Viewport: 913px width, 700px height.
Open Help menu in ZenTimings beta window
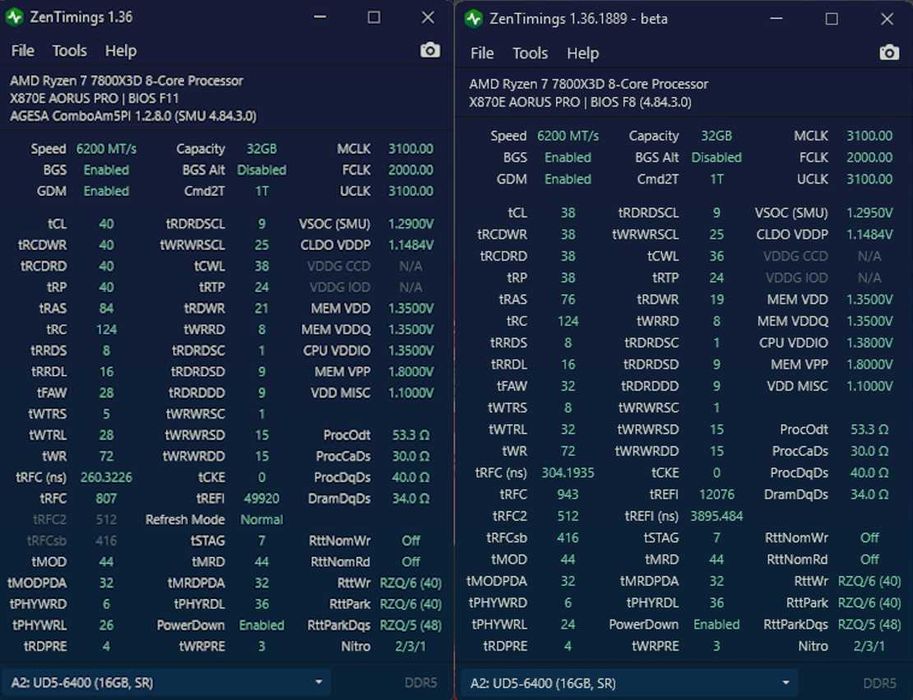click(582, 54)
